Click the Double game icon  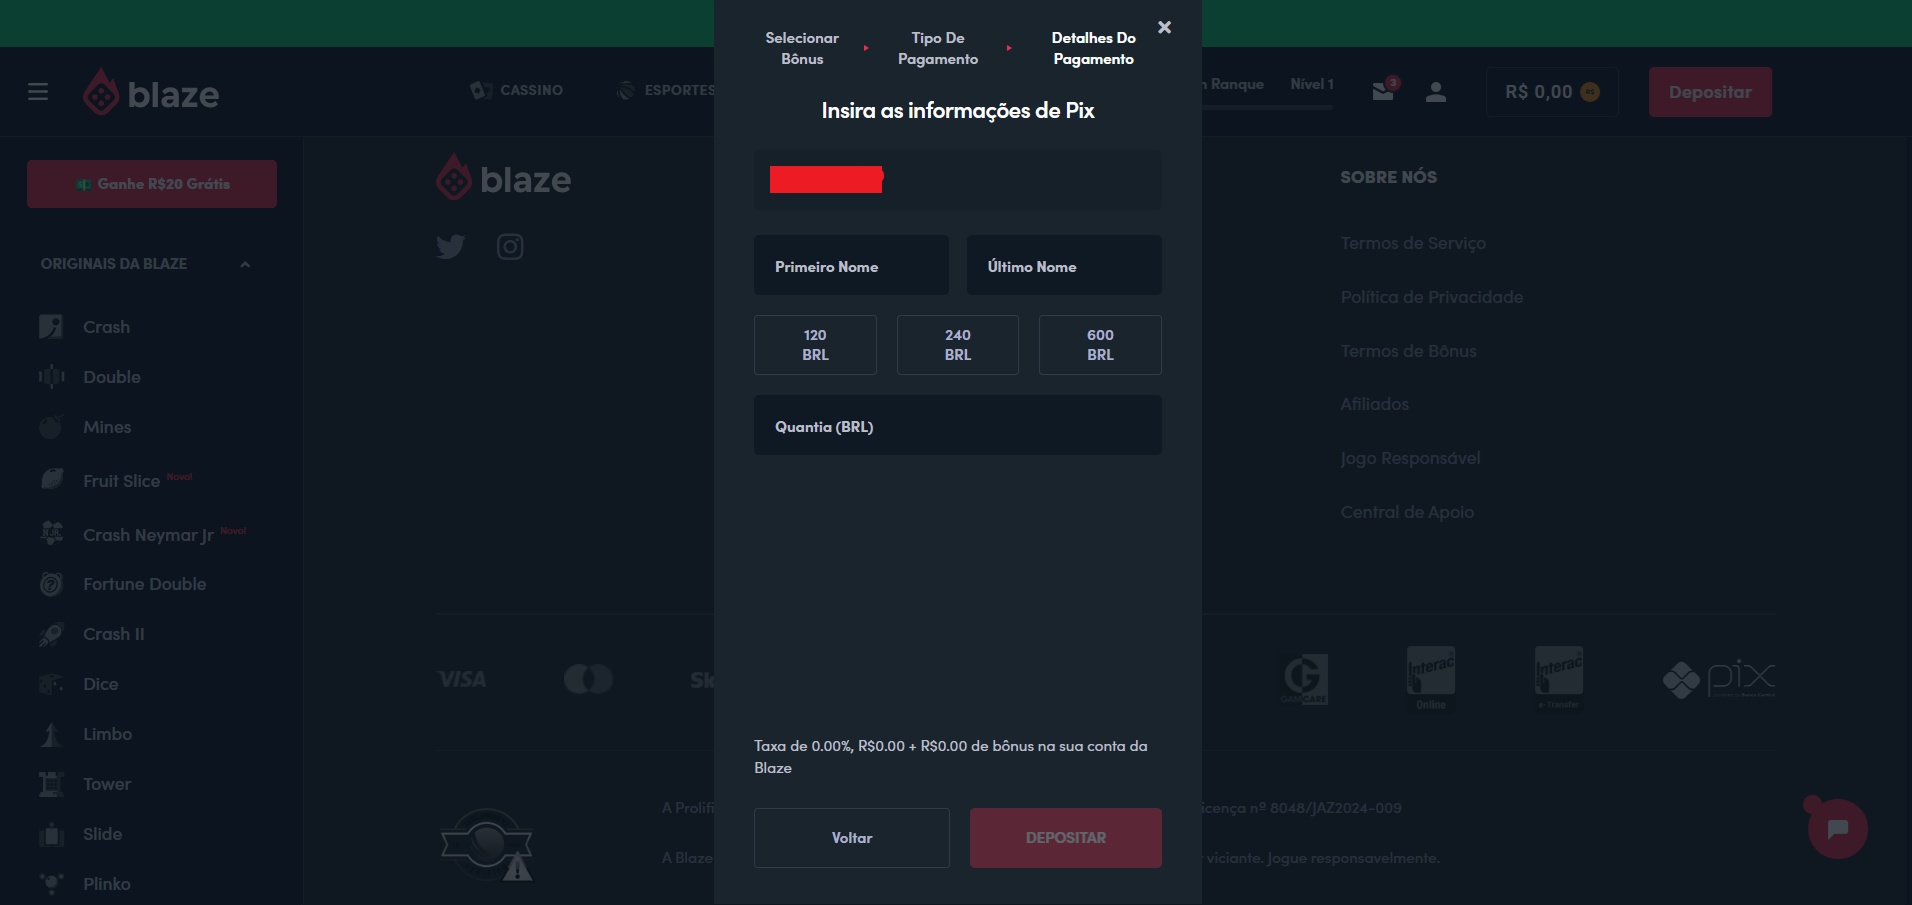51,377
